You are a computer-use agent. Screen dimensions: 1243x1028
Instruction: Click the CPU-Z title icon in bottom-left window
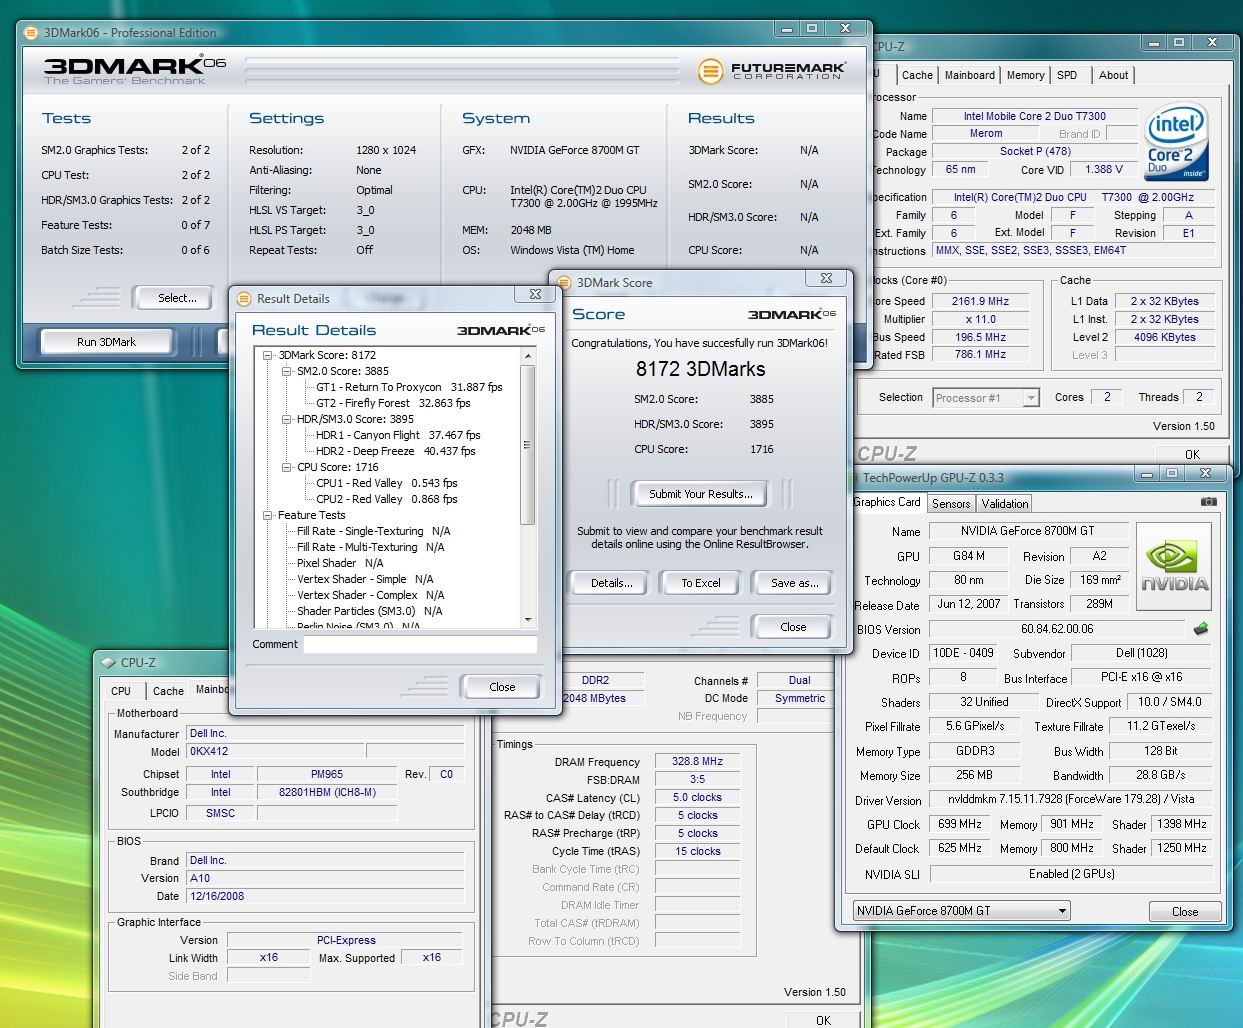point(108,662)
